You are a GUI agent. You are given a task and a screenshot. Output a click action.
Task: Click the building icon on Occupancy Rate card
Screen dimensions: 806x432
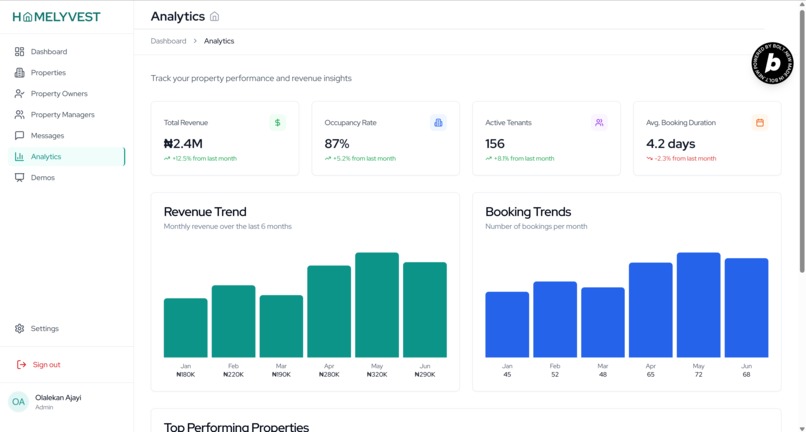pos(438,122)
